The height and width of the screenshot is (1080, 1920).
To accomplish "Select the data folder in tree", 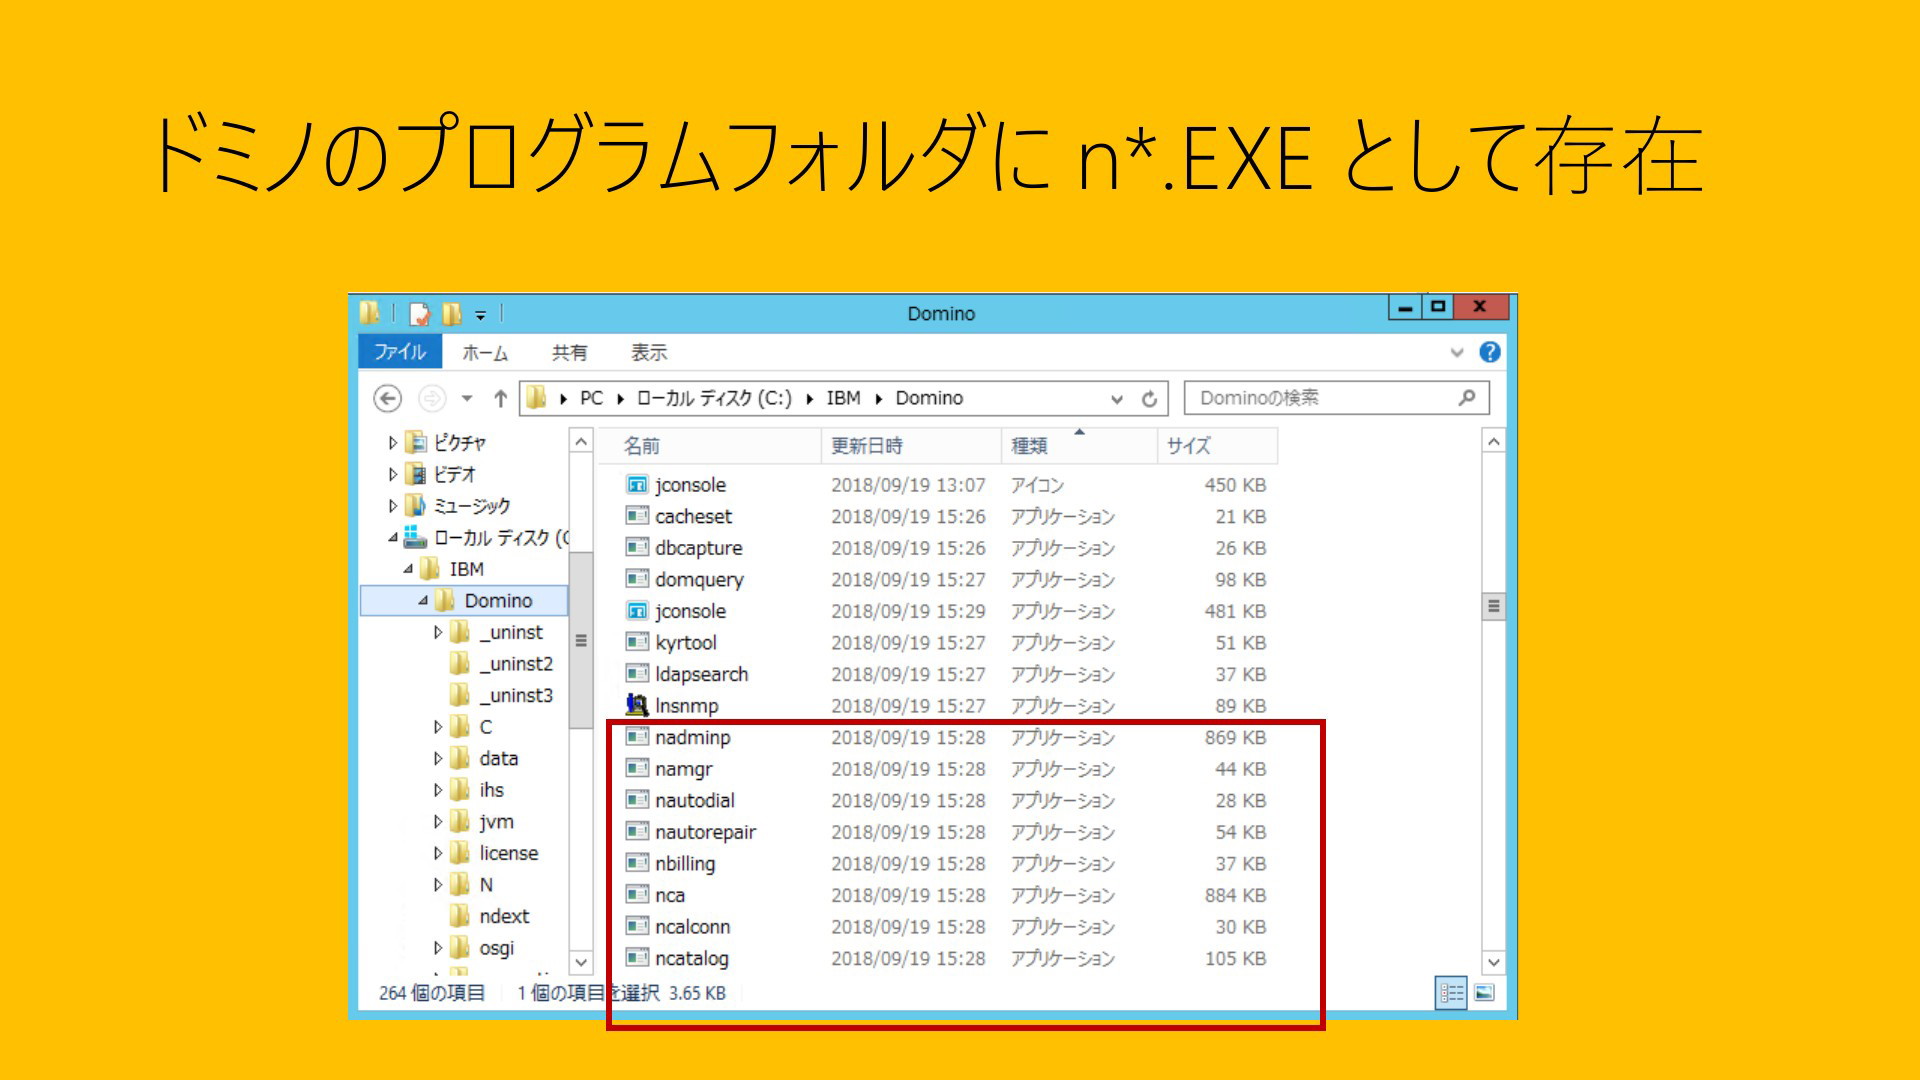I will (x=499, y=758).
